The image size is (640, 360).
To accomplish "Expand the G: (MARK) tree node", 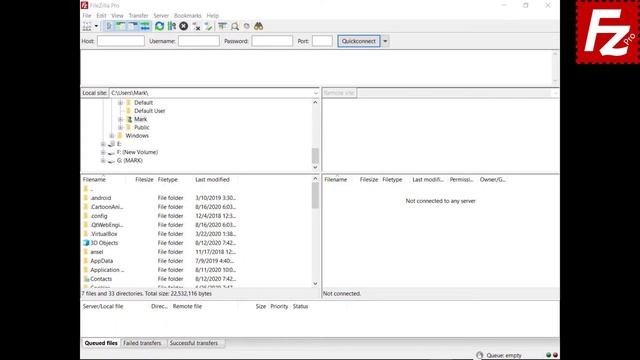I will tap(103, 160).
